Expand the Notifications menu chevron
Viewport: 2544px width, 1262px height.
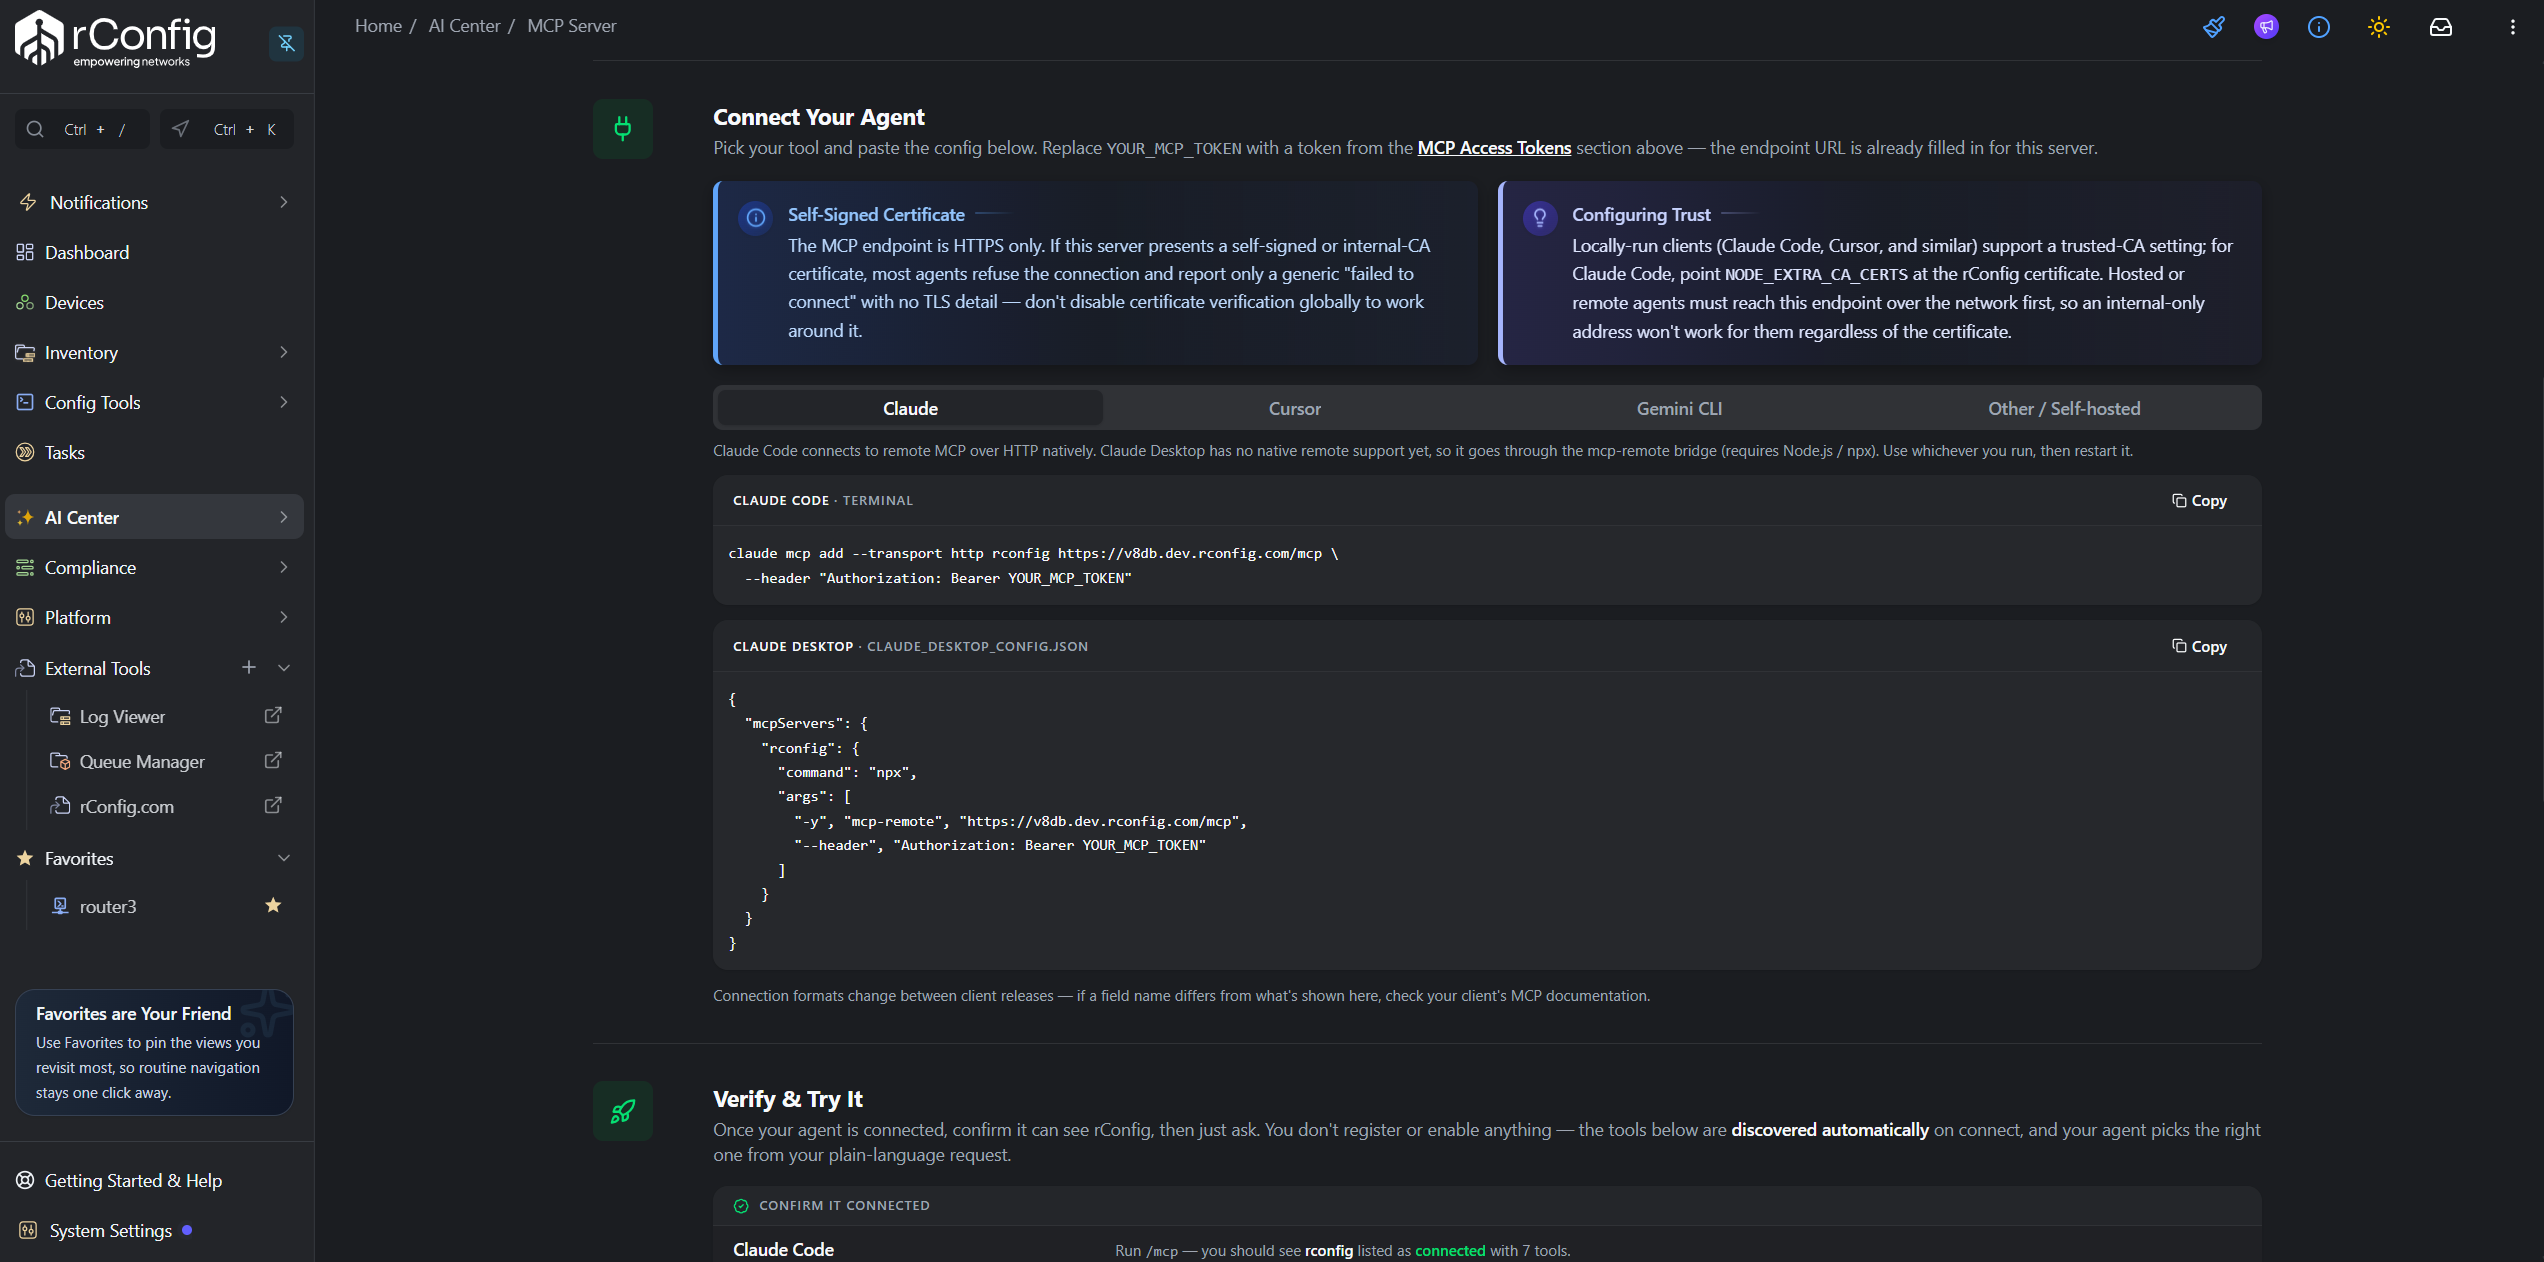click(284, 202)
